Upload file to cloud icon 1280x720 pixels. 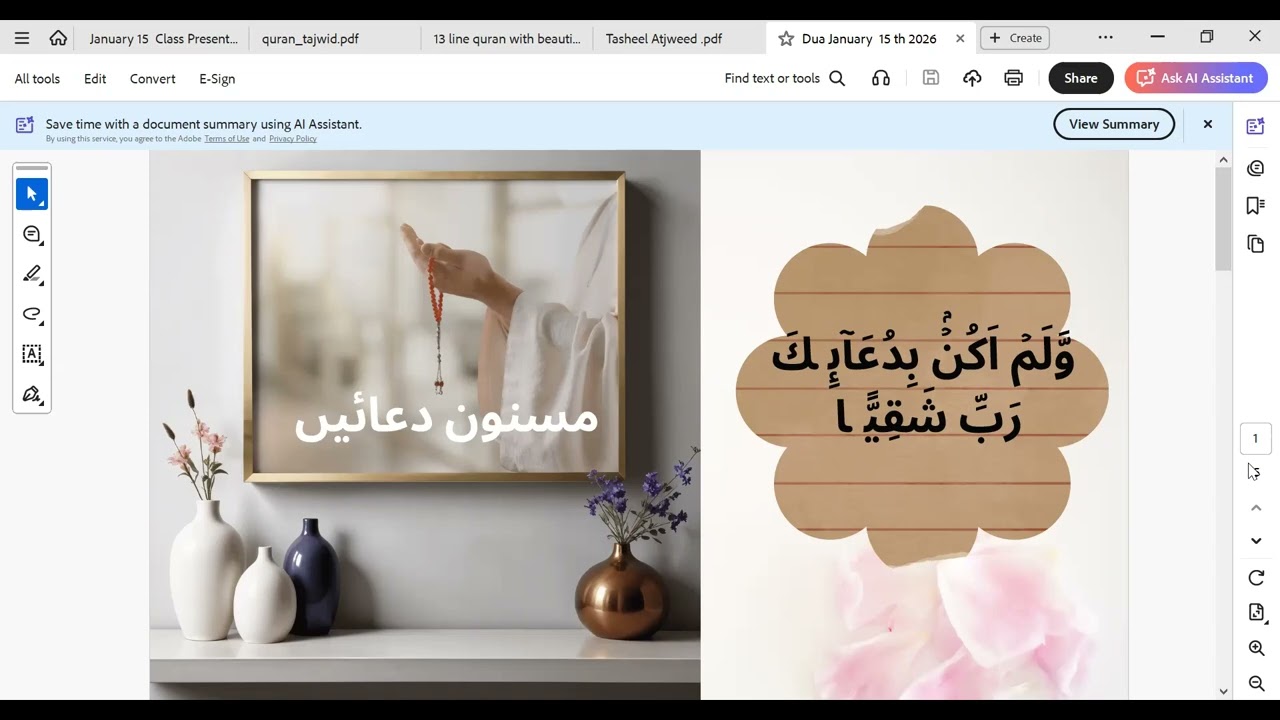tap(972, 78)
